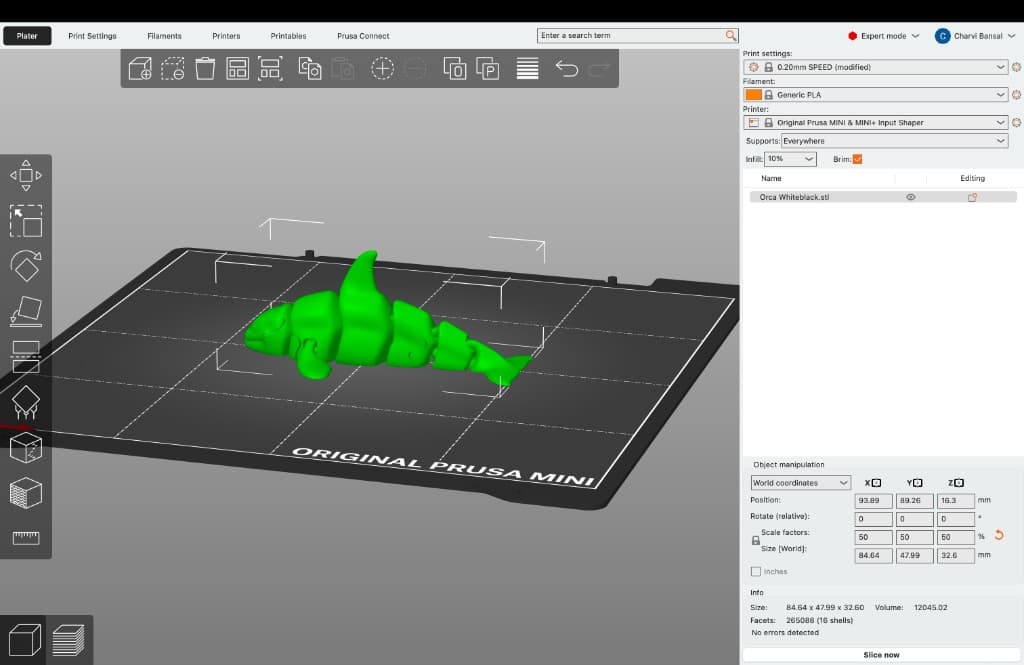Image resolution: width=1024 pixels, height=665 pixels.
Task: Open the Print settings preset dropdown
Action: [x=875, y=67]
